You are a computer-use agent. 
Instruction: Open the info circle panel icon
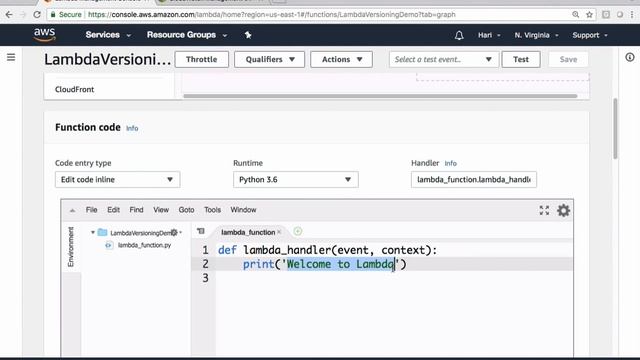[x=630, y=57]
